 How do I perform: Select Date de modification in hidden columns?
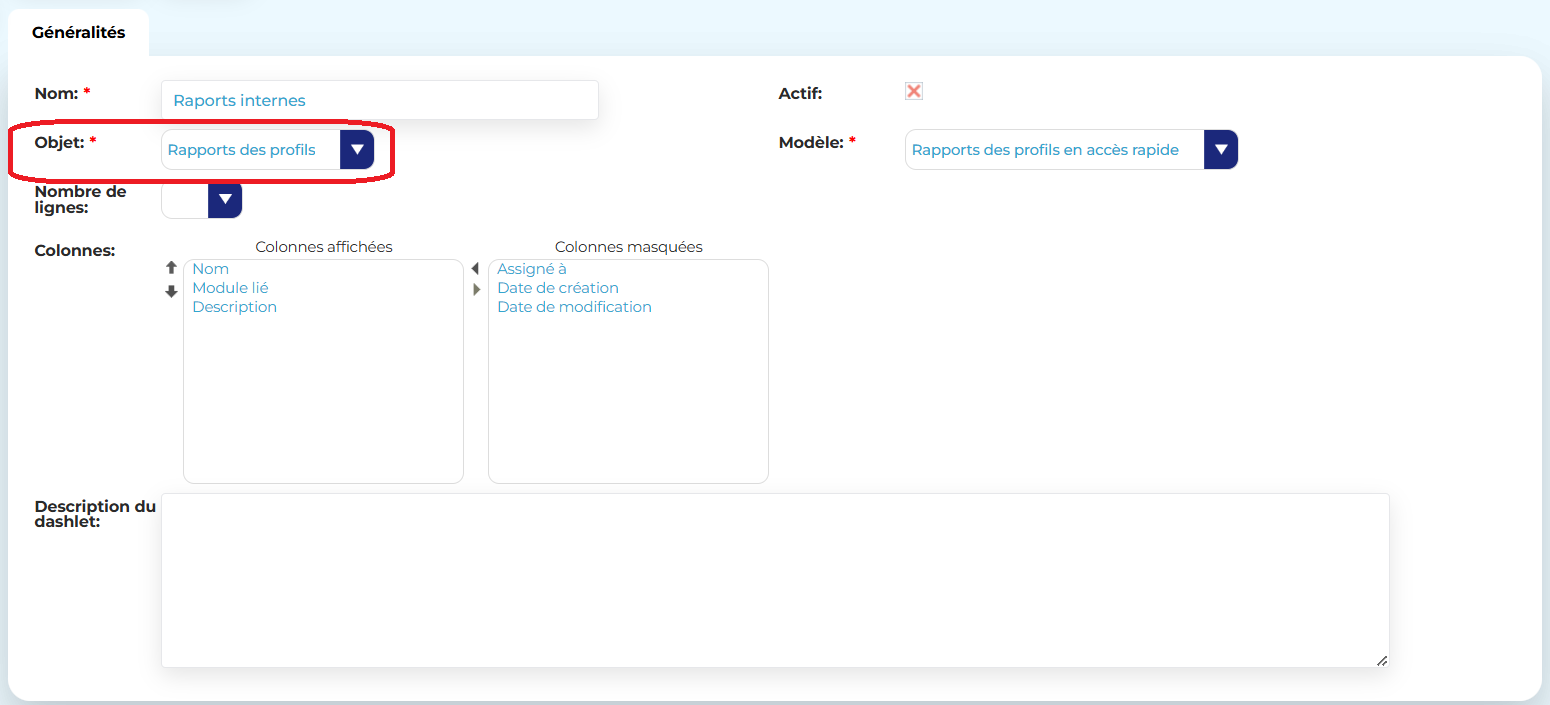tap(574, 307)
